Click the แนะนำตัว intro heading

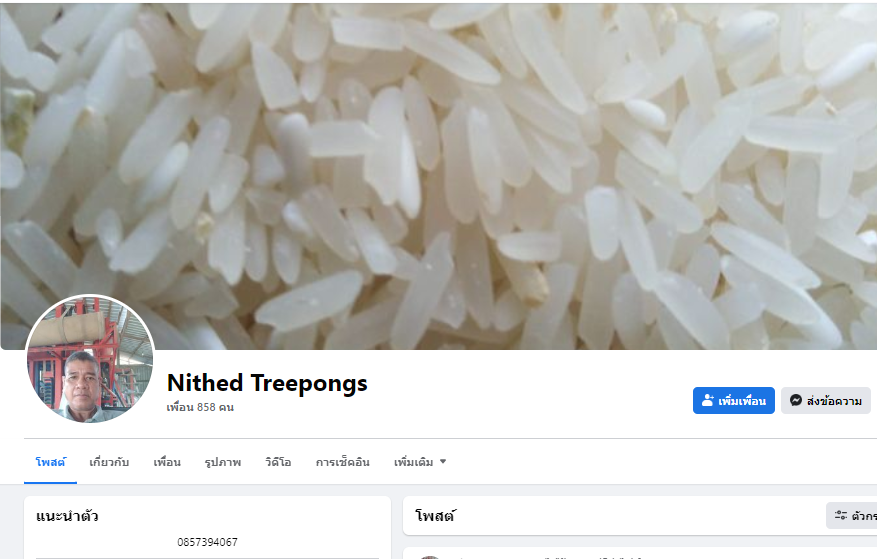[67, 515]
